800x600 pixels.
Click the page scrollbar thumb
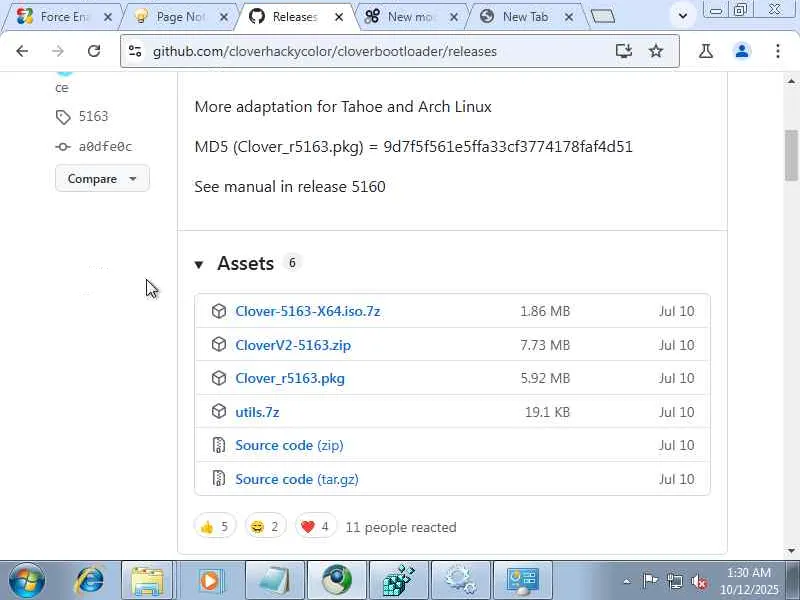[x=791, y=155]
